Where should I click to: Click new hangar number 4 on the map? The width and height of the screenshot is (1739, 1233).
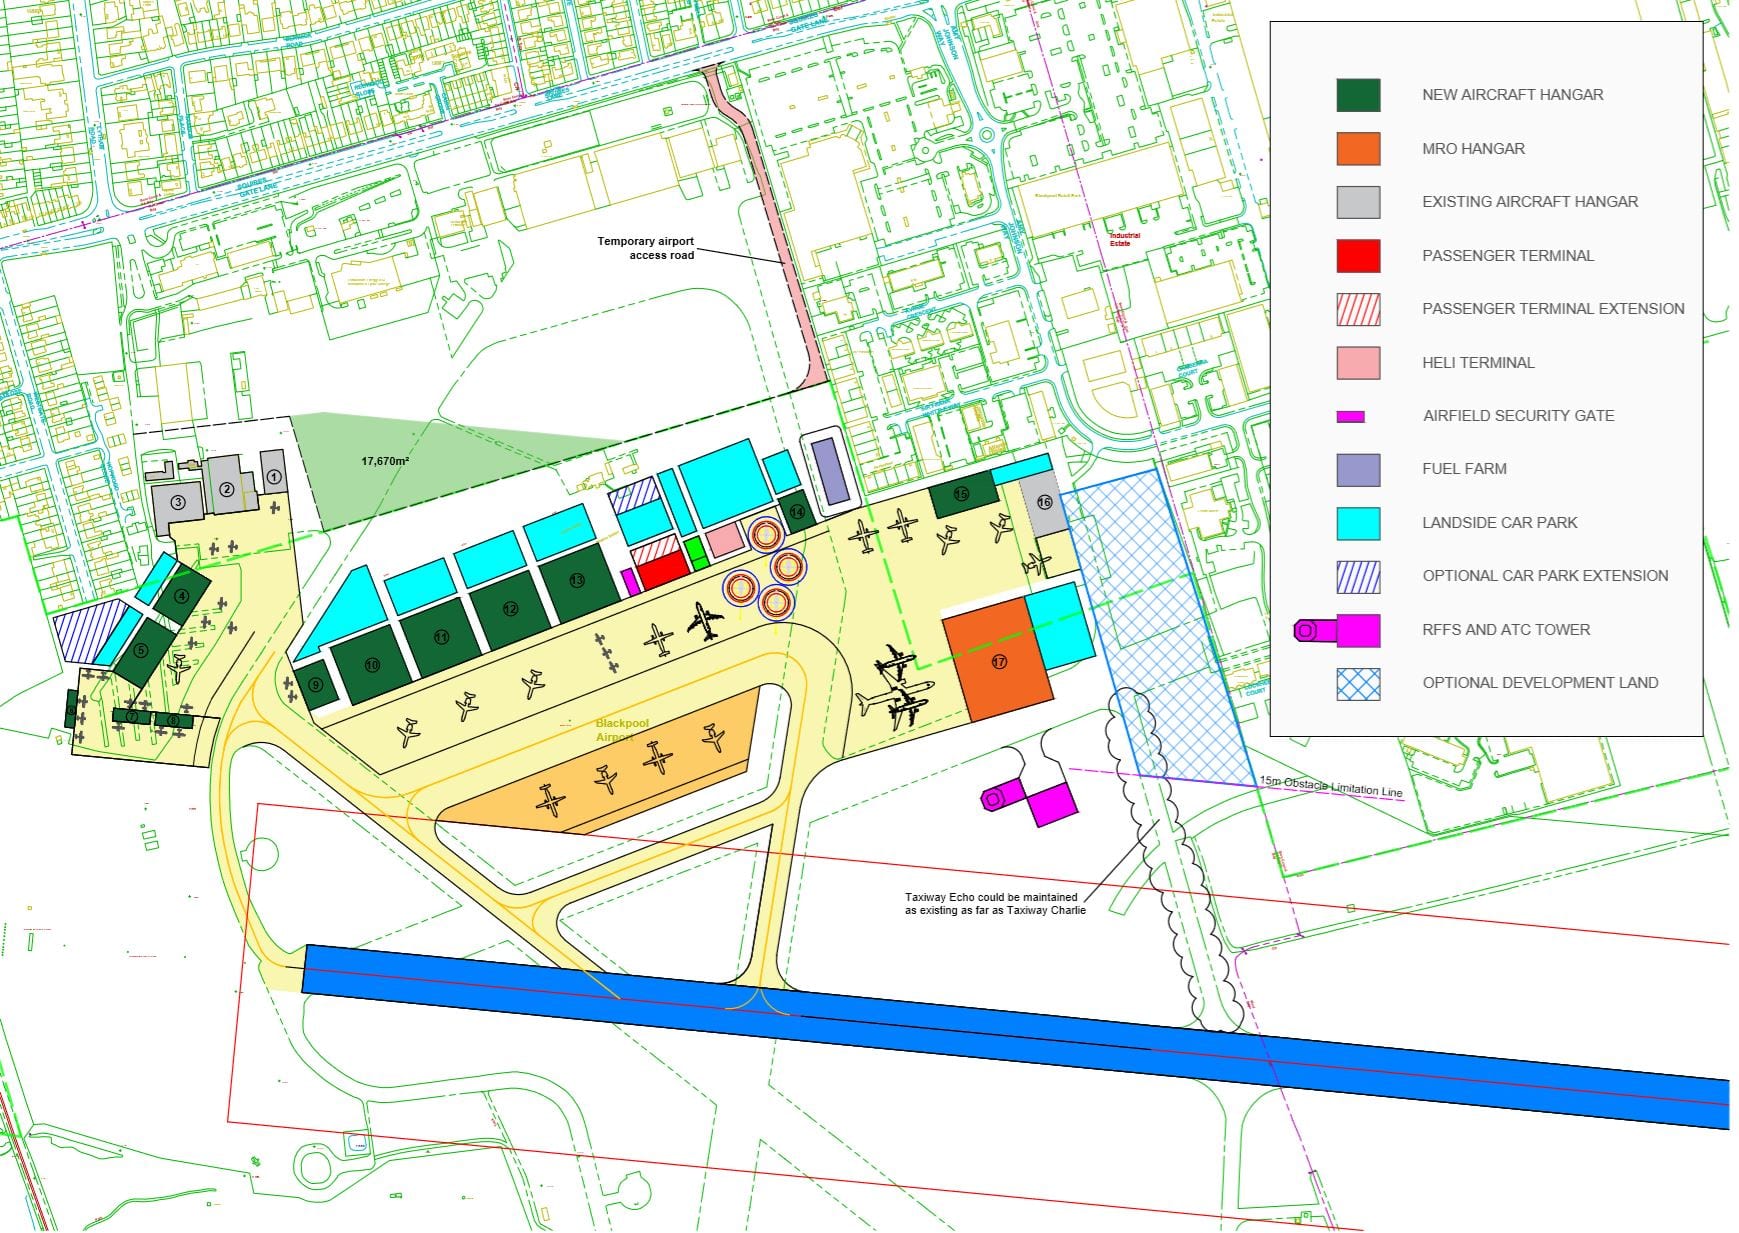[x=181, y=597]
